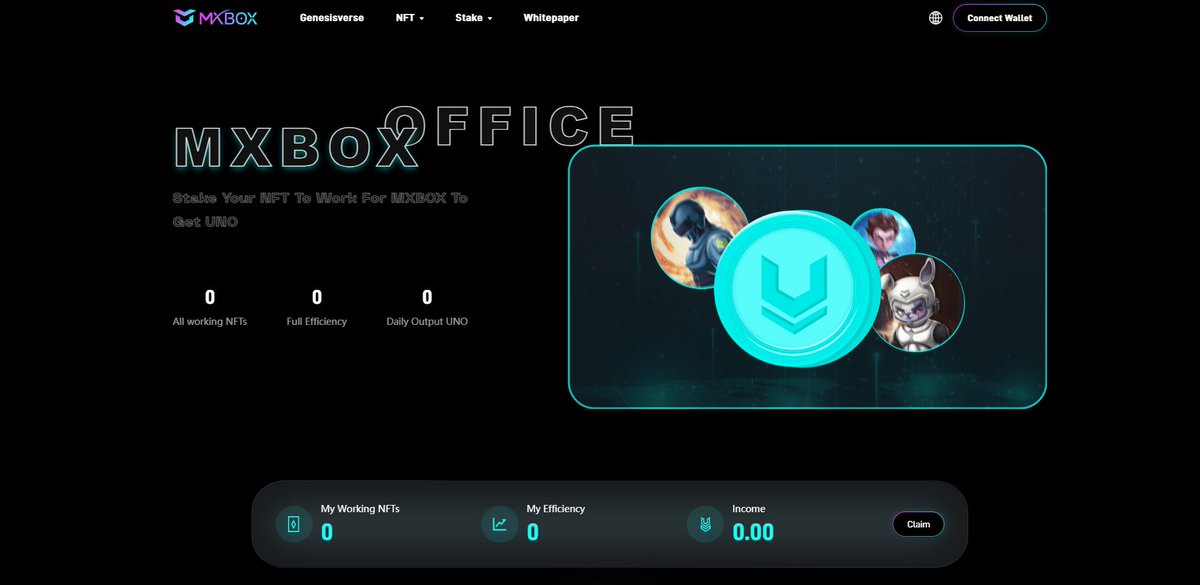Click the MXBOX outlined hero title
Screen dimensions: 1200x585
coord(296,149)
